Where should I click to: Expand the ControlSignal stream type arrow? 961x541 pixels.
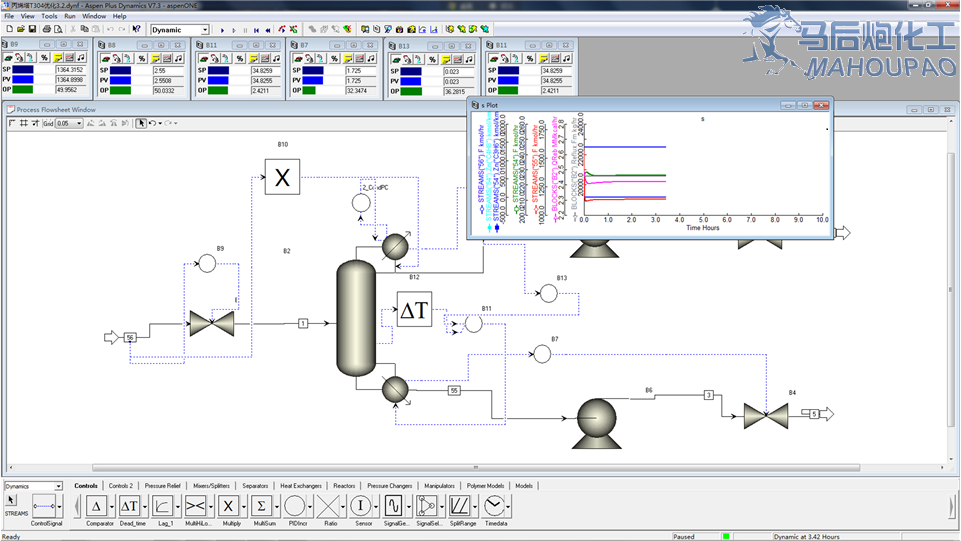coord(59,506)
